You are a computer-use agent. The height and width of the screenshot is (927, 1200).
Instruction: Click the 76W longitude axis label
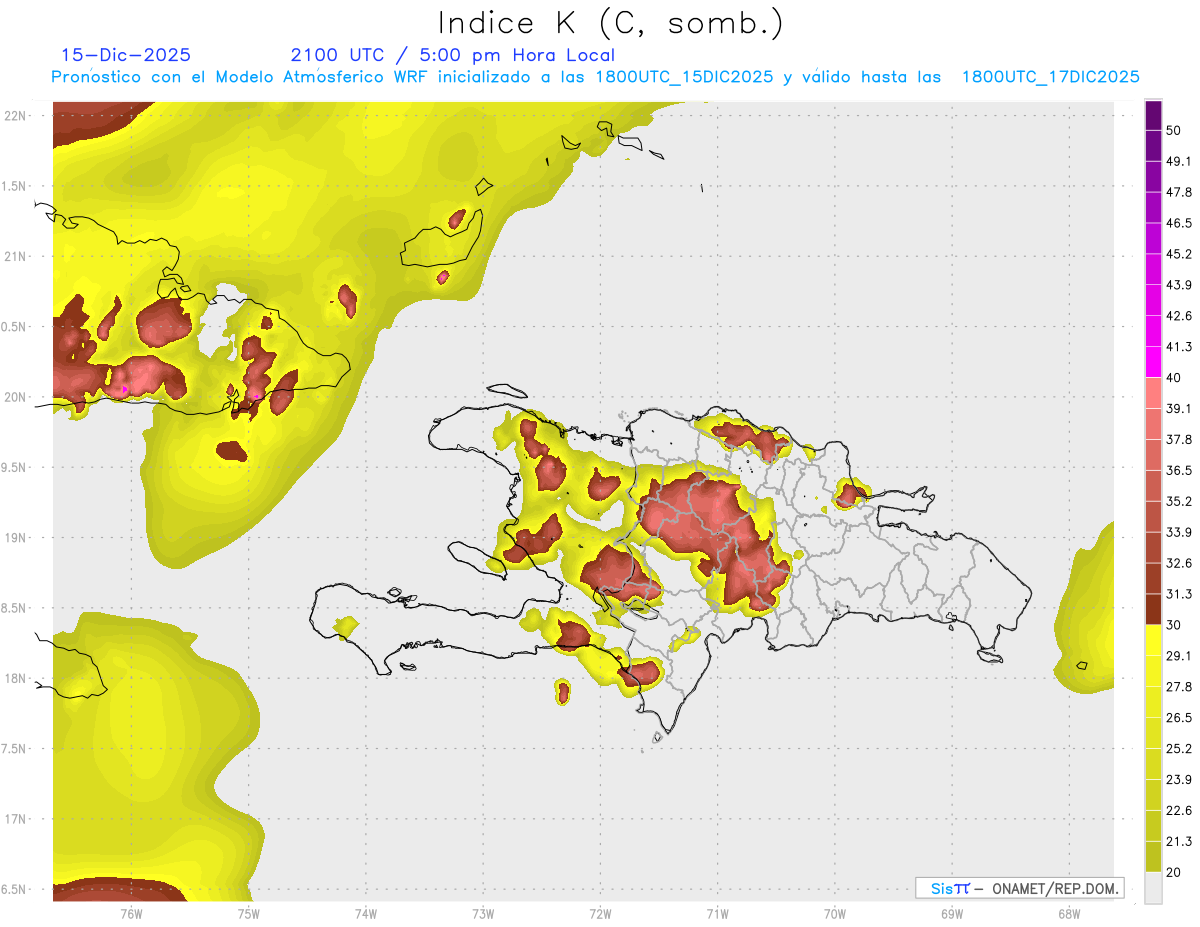[131, 913]
